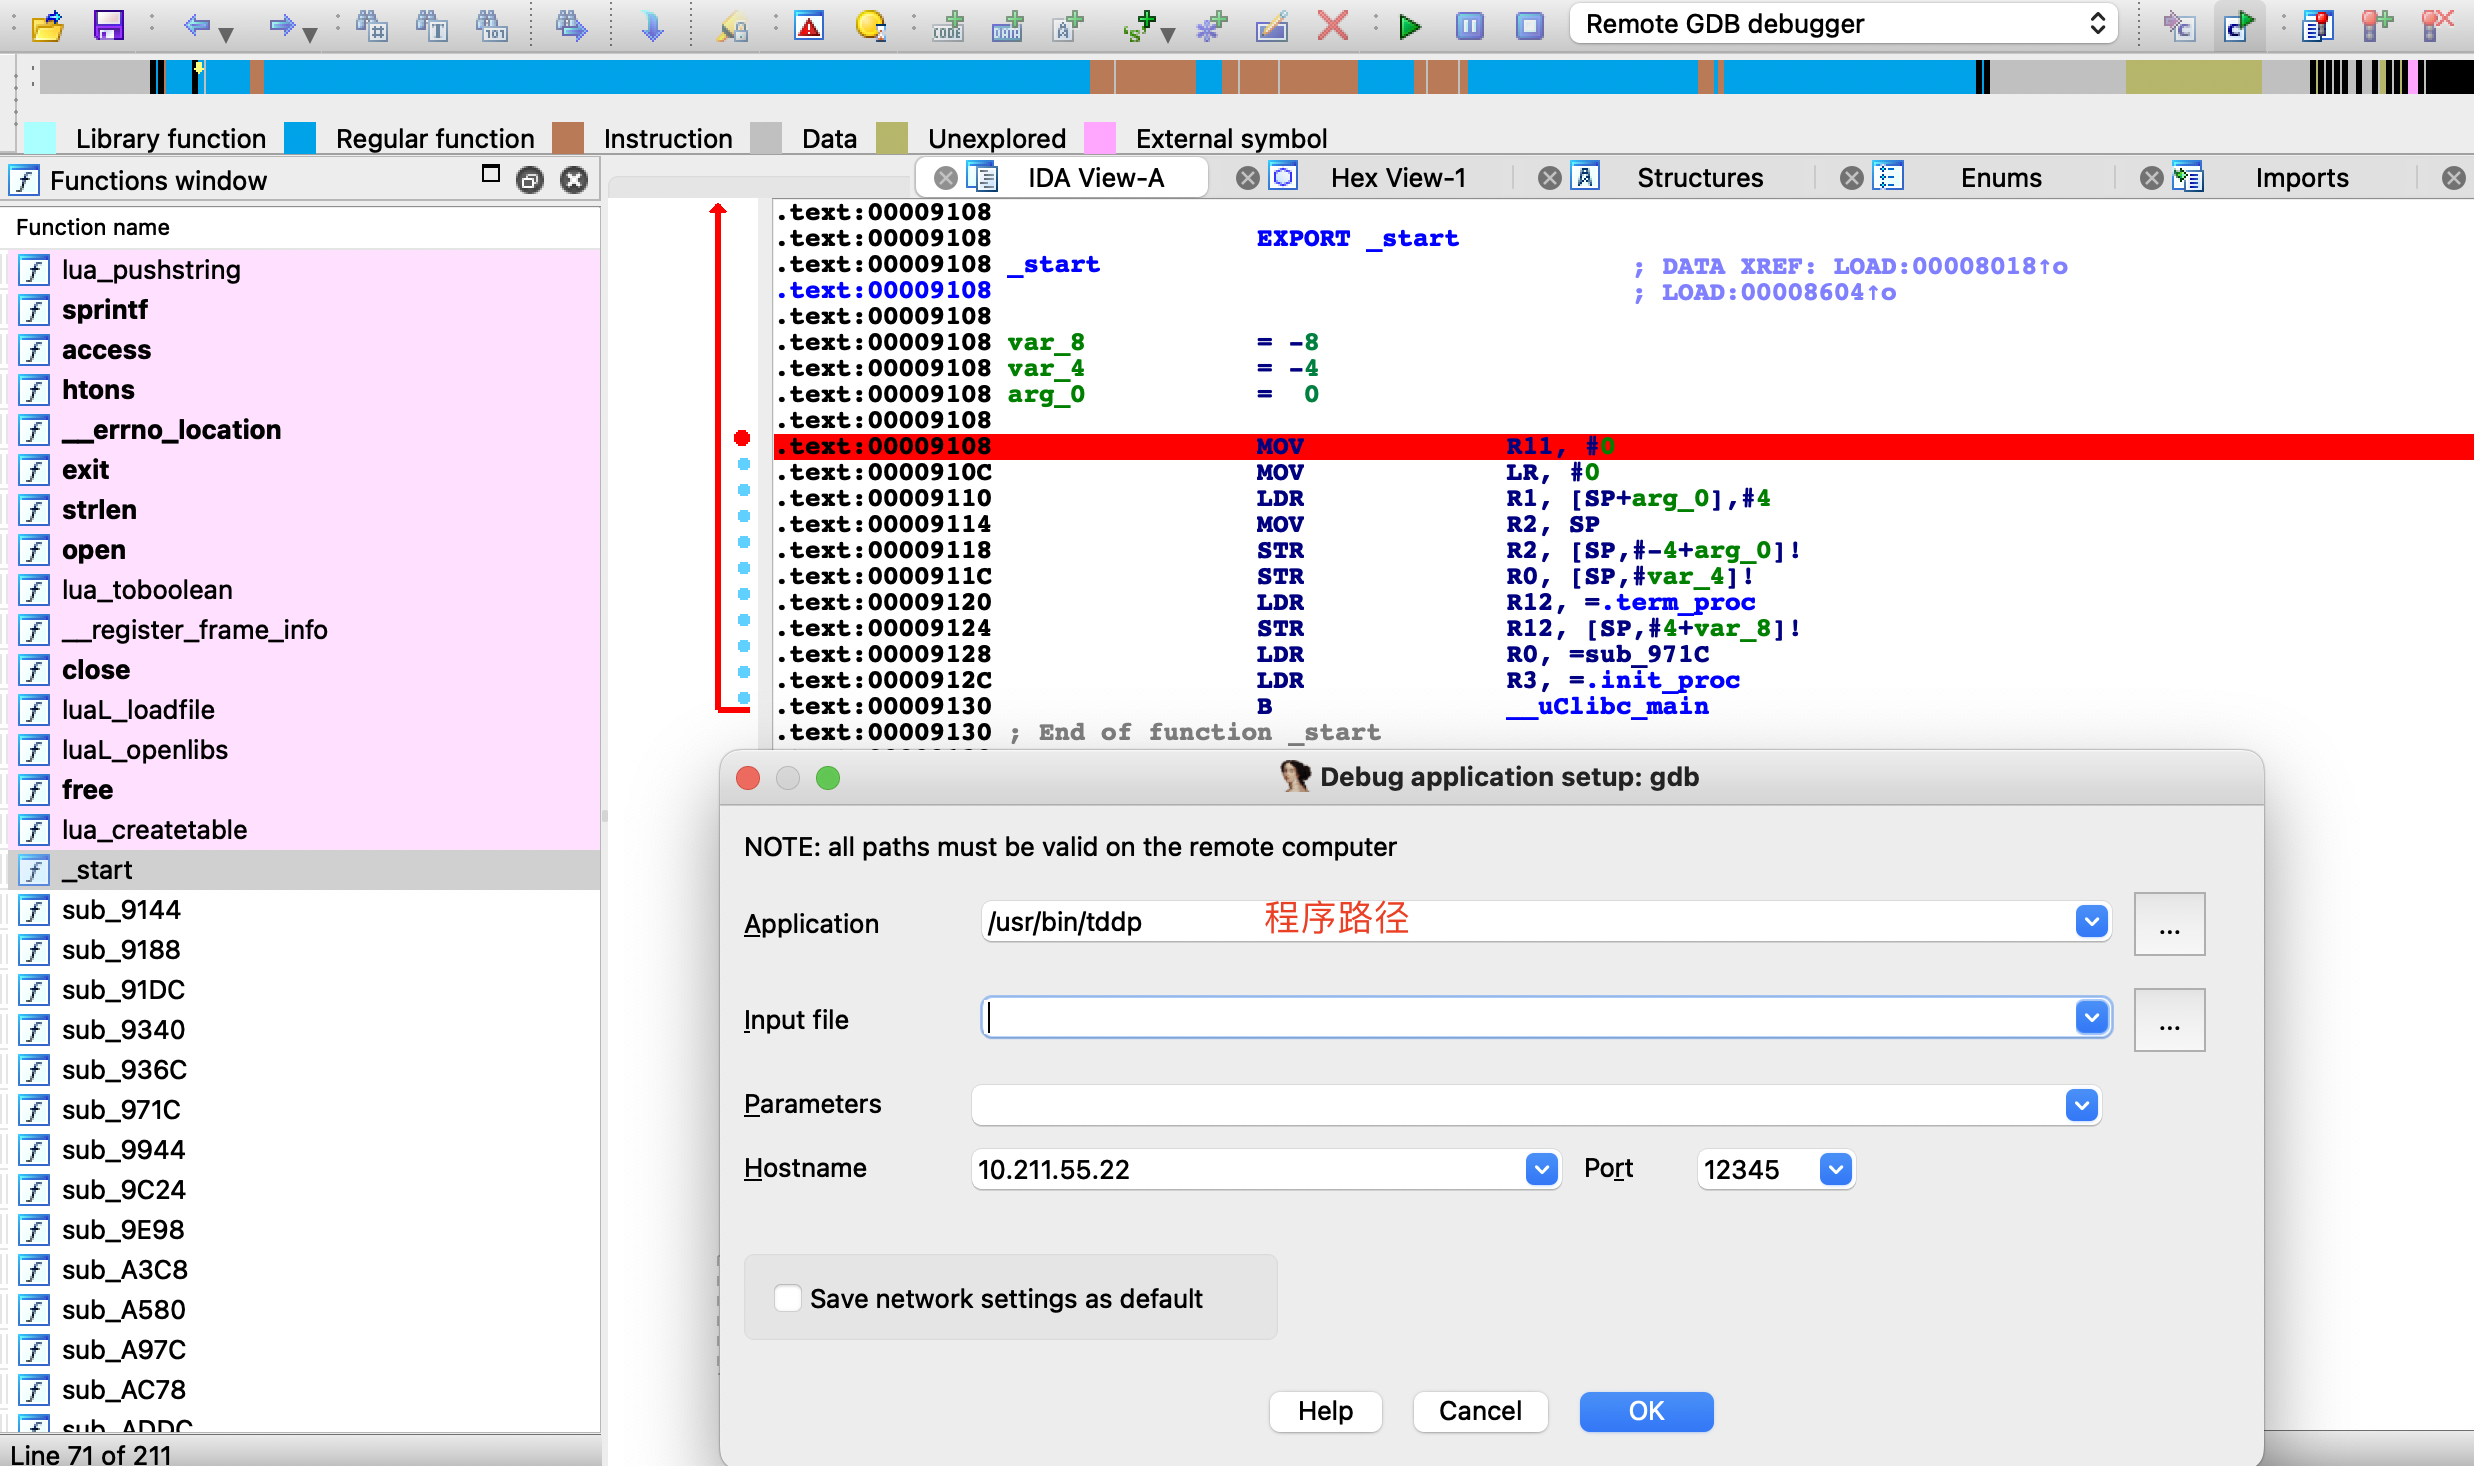Click the red warning triangle icon
Image resolution: width=2474 pixels, height=1466 pixels.
[808, 25]
